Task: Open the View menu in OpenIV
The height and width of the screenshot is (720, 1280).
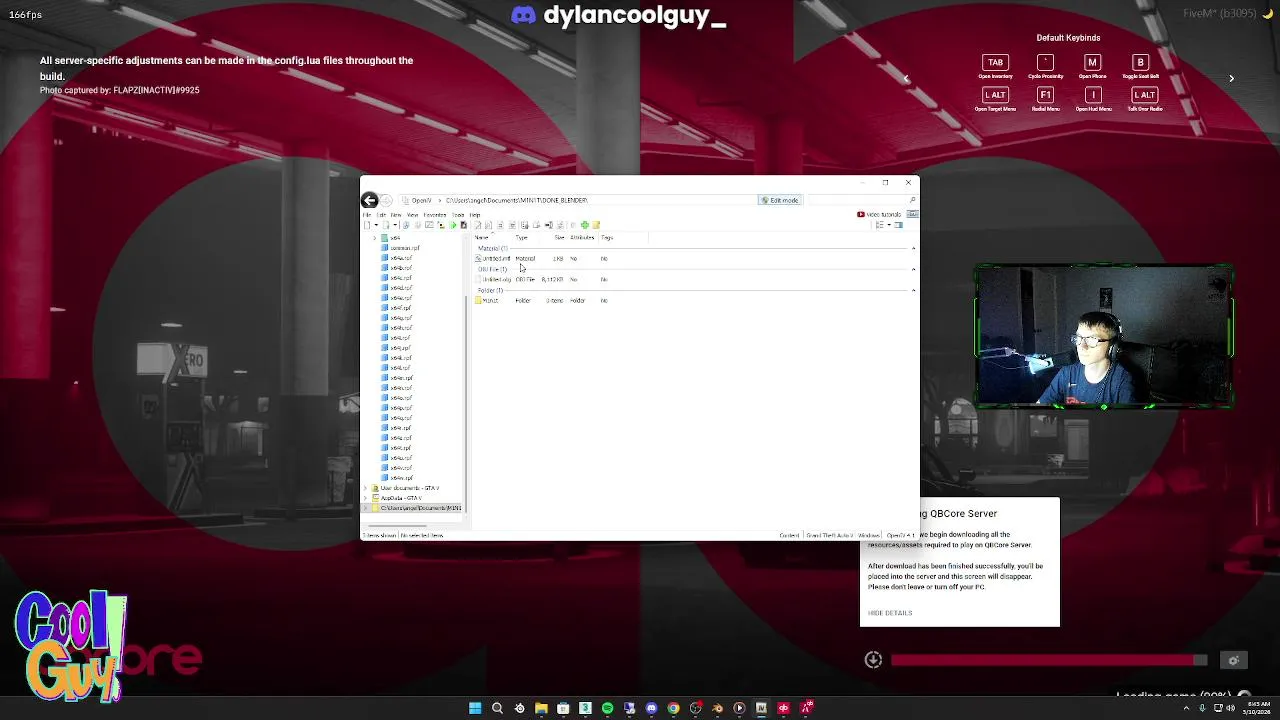Action: click(x=412, y=215)
